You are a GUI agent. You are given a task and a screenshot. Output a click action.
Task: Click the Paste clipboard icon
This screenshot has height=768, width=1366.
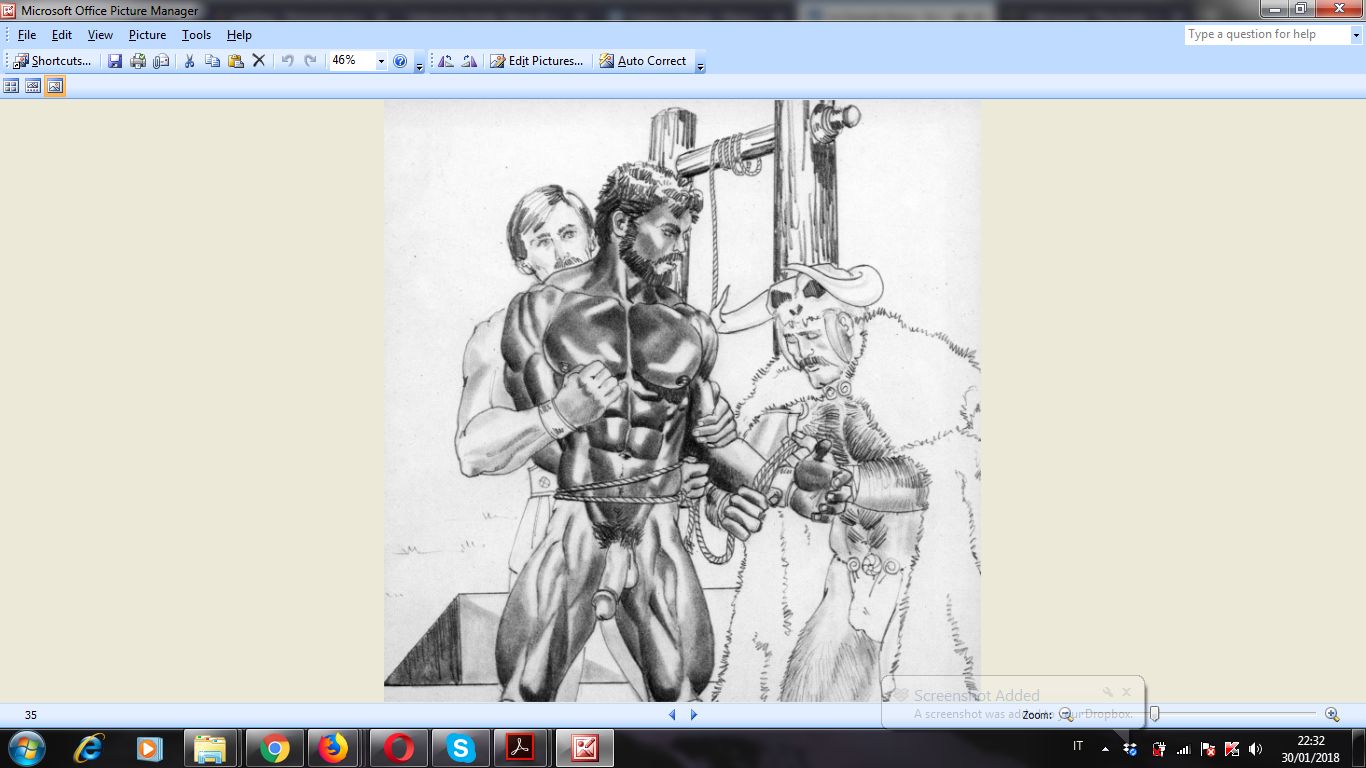coord(235,61)
